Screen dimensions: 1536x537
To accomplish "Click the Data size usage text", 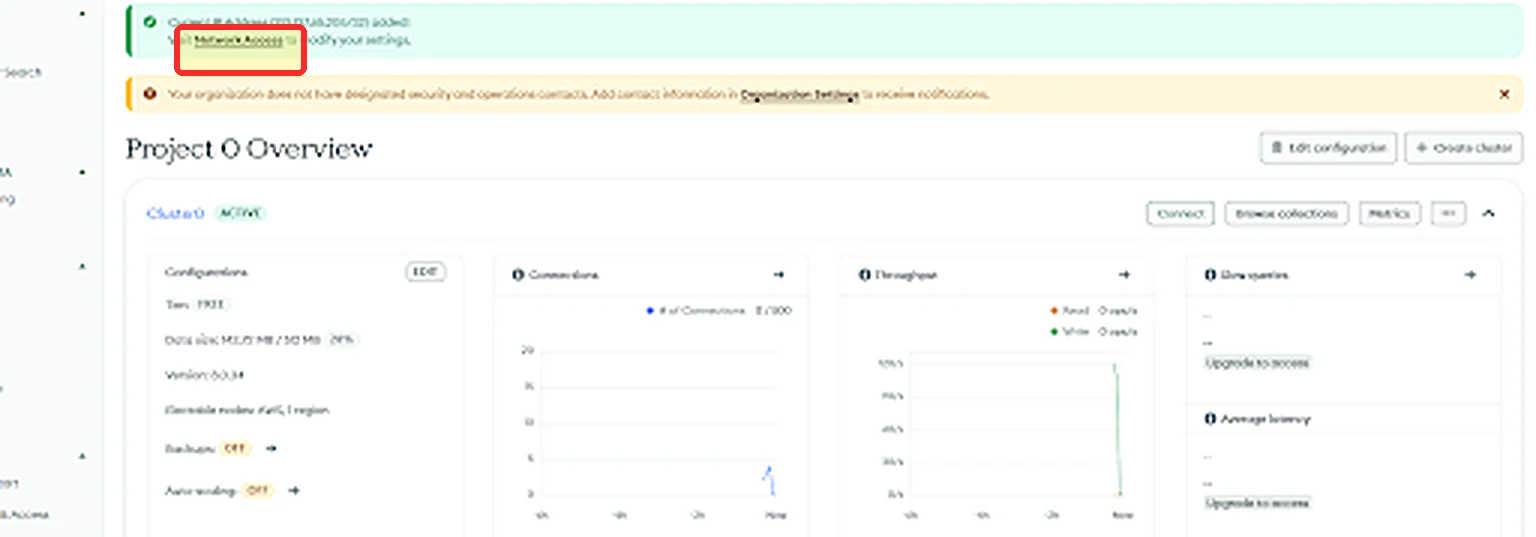I will coord(261,340).
